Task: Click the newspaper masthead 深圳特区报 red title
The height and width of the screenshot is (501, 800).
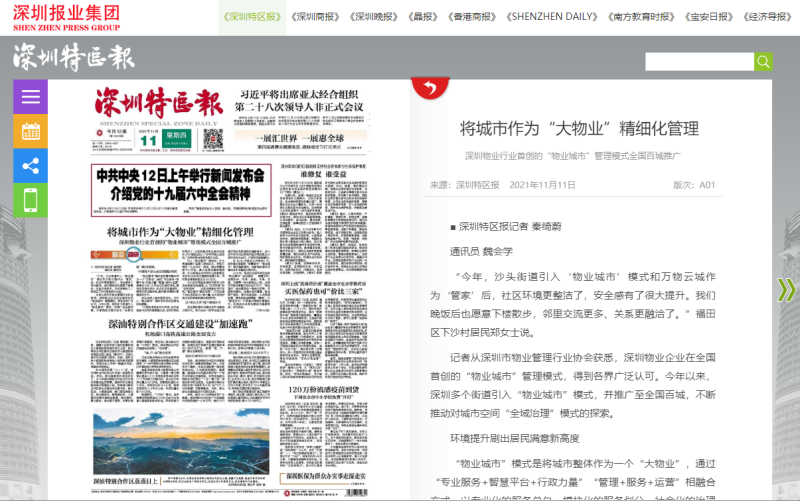Action: [159, 103]
